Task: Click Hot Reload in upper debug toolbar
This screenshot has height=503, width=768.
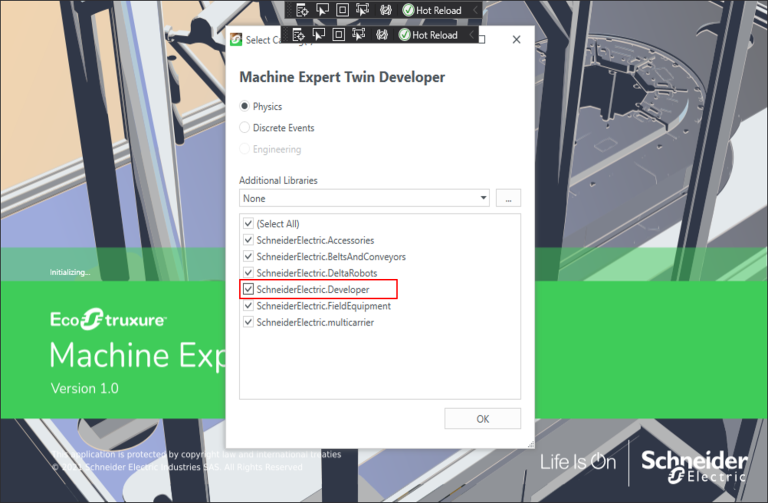Action: [x=432, y=10]
